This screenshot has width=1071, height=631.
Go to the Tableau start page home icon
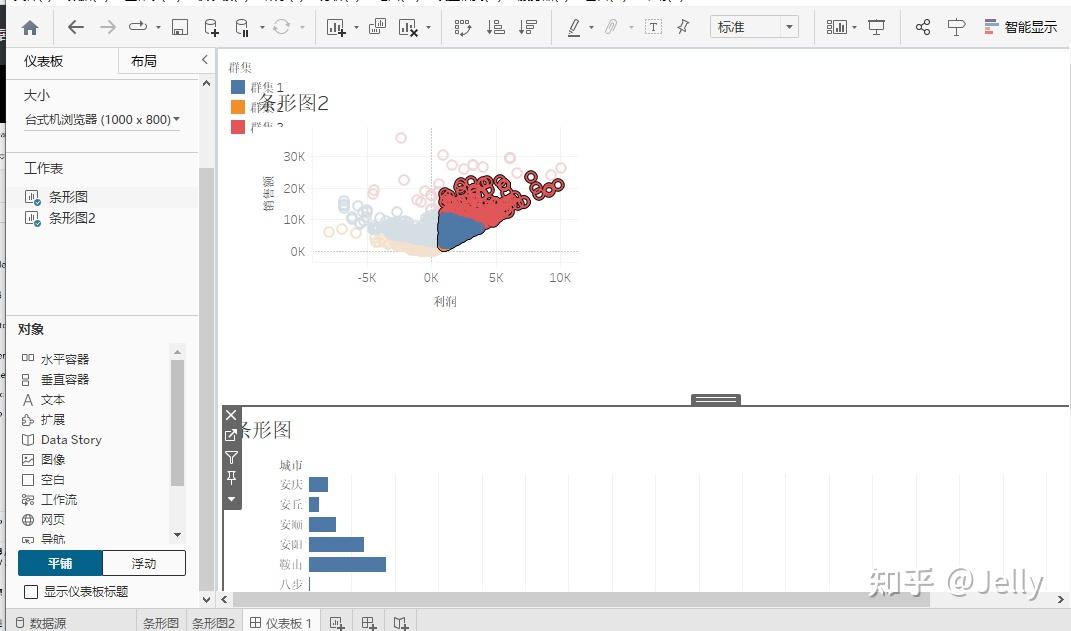coord(30,27)
